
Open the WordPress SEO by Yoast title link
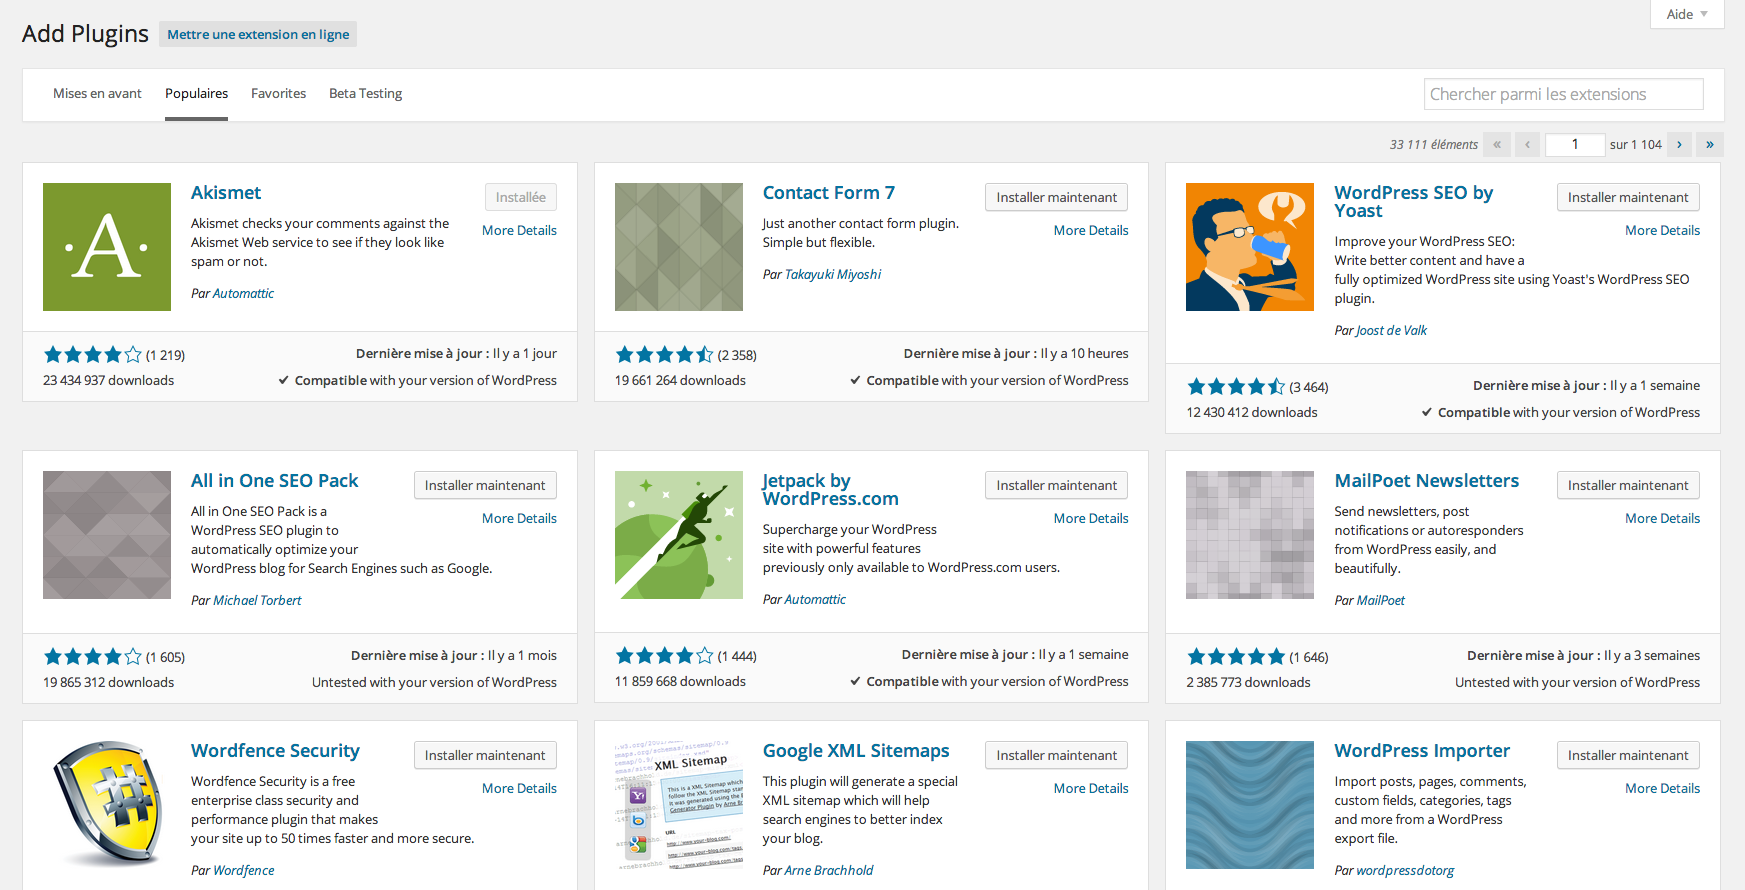(1413, 202)
